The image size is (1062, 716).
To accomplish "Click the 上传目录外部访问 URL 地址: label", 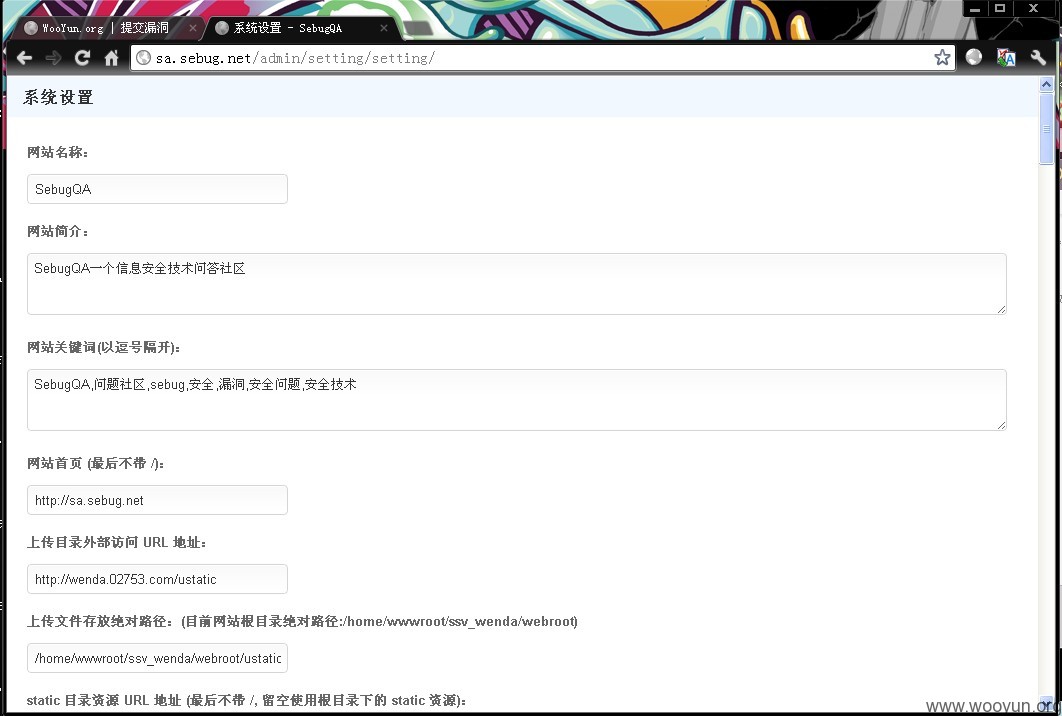I will coord(116,543).
